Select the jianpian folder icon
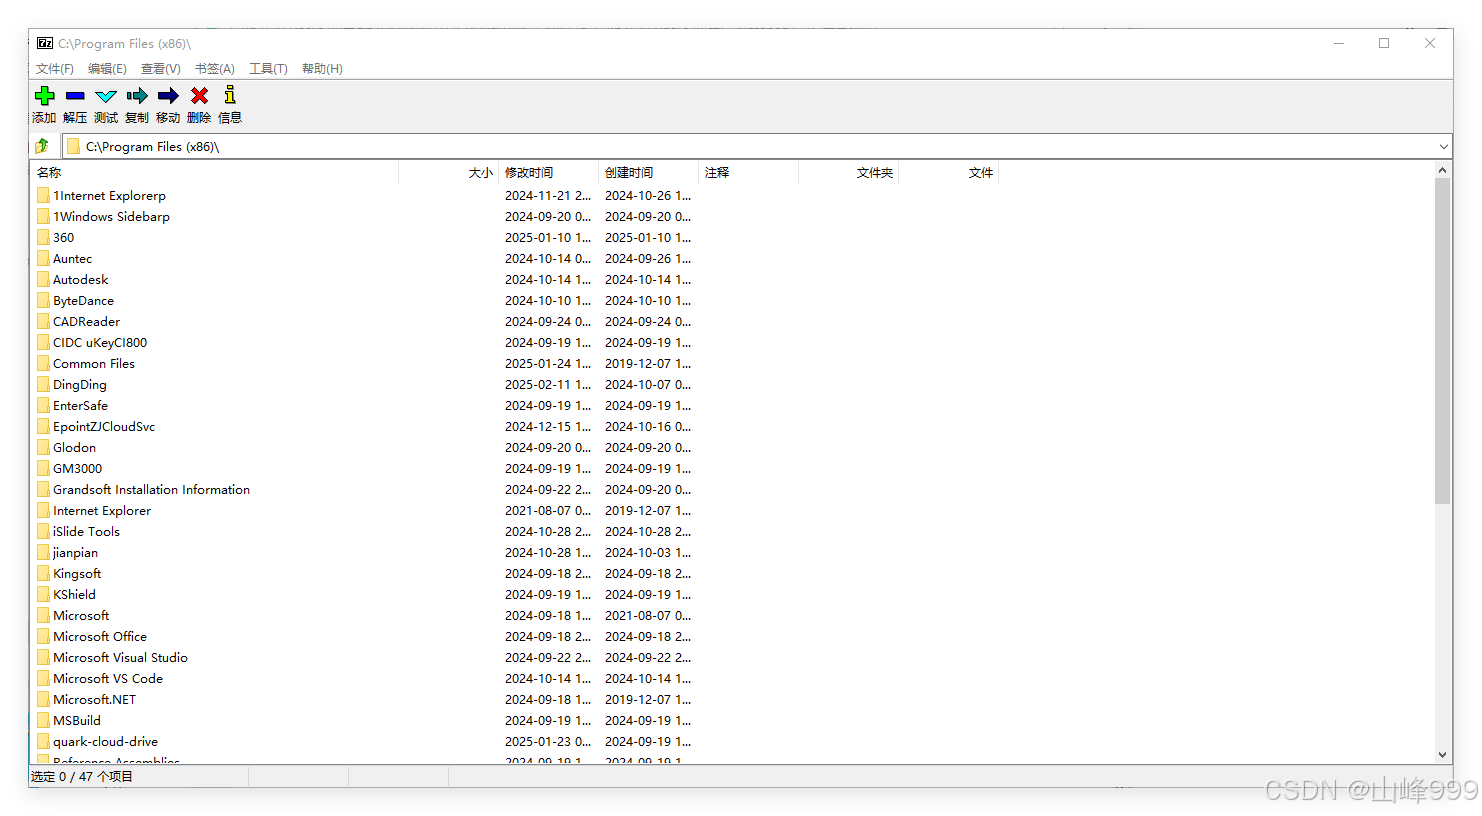The width and height of the screenshot is (1482, 816). click(43, 552)
